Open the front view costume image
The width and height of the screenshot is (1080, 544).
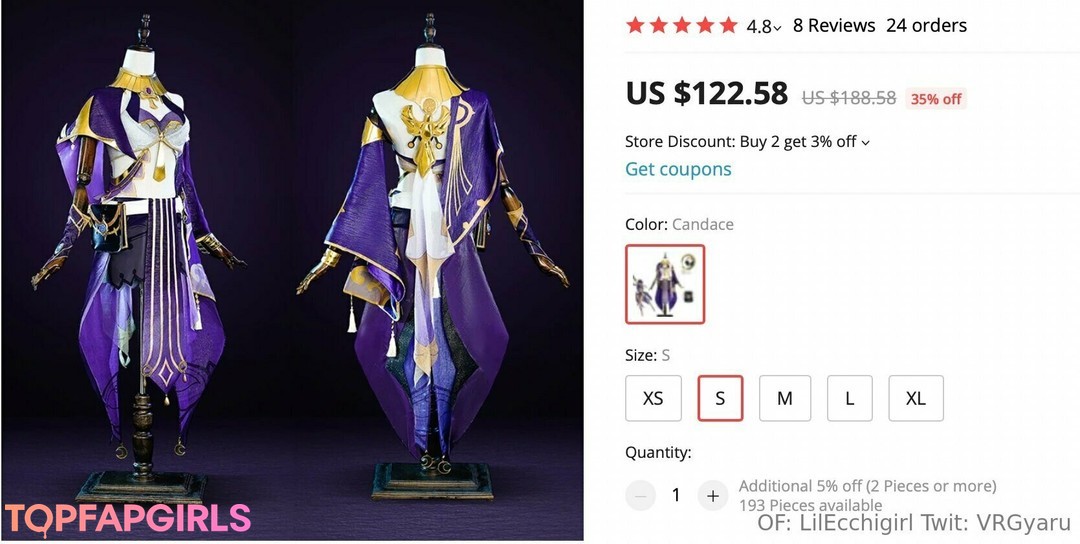pyautogui.click(x=145, y=260)
